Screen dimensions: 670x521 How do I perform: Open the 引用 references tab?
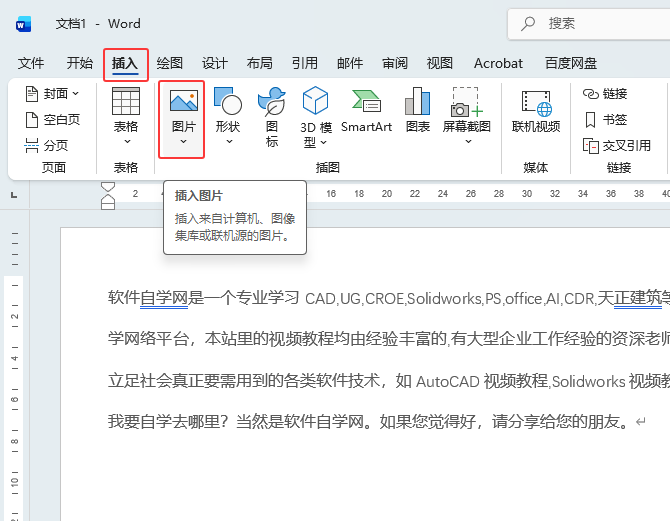(305, 63)
